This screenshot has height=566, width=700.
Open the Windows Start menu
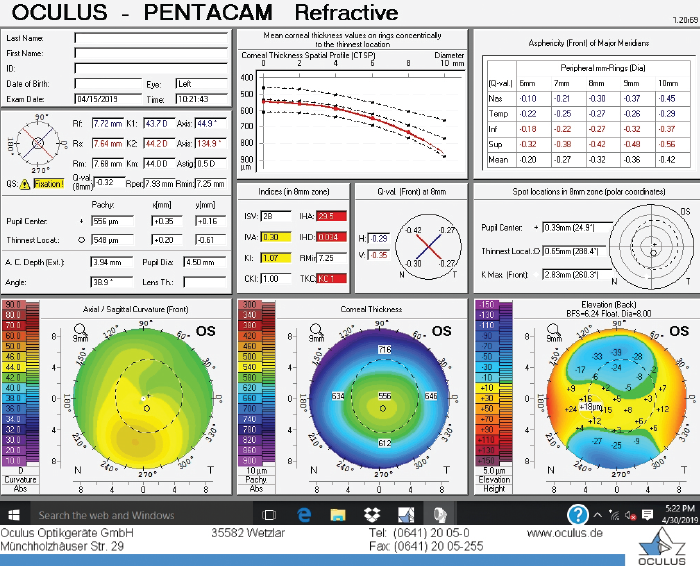[x=14, y=515]
